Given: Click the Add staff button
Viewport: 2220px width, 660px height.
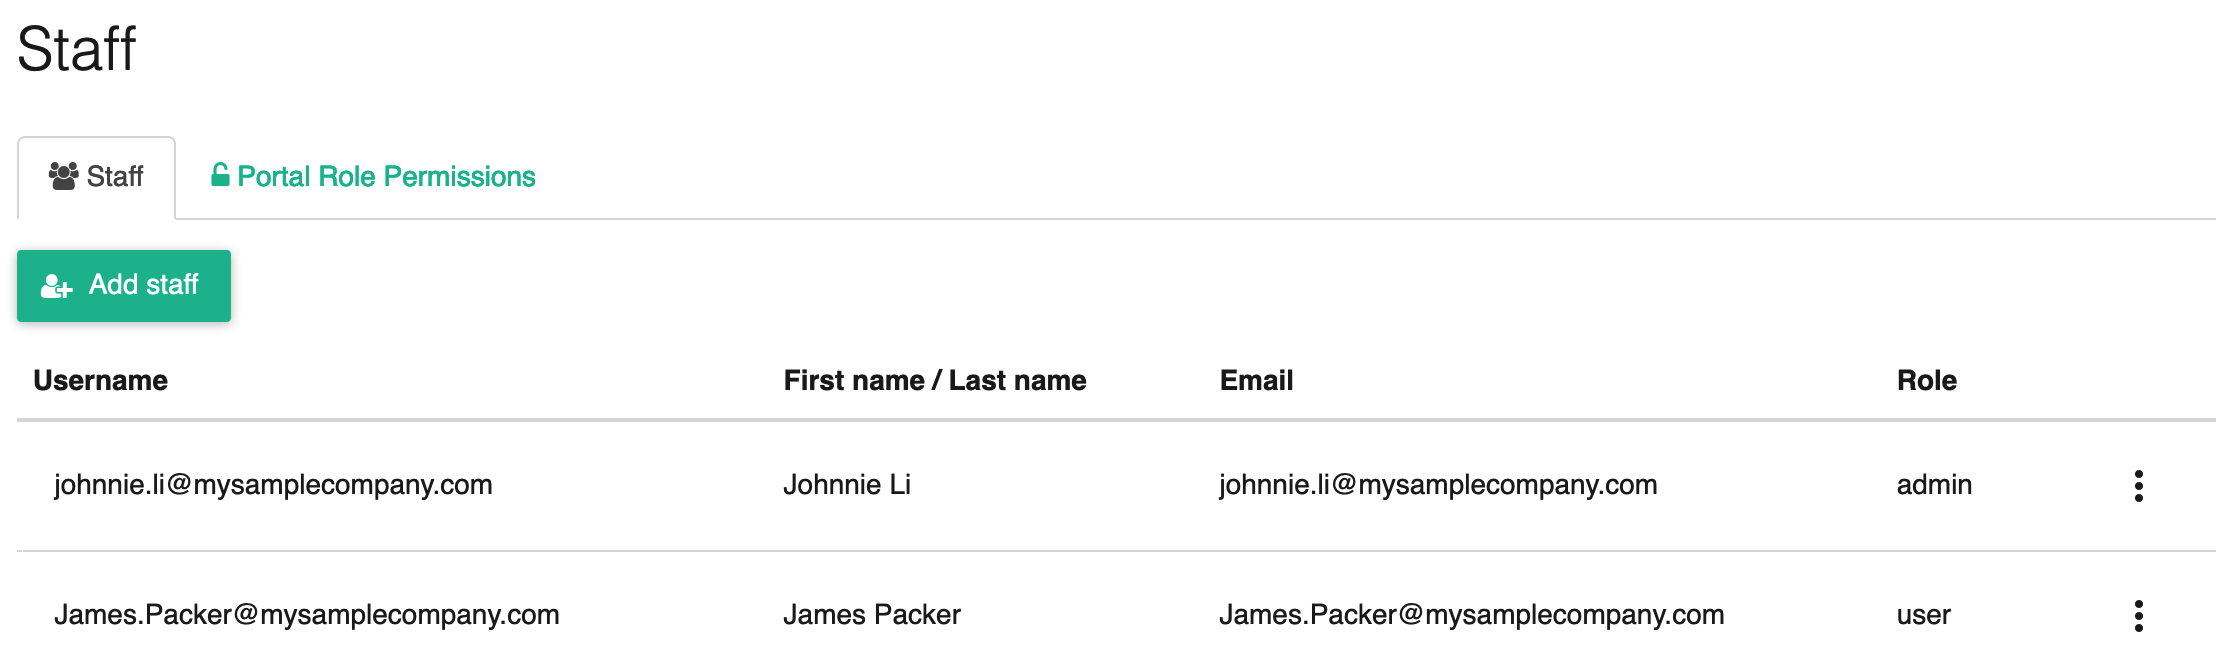Looking at the screenshot, I should 124,286.
